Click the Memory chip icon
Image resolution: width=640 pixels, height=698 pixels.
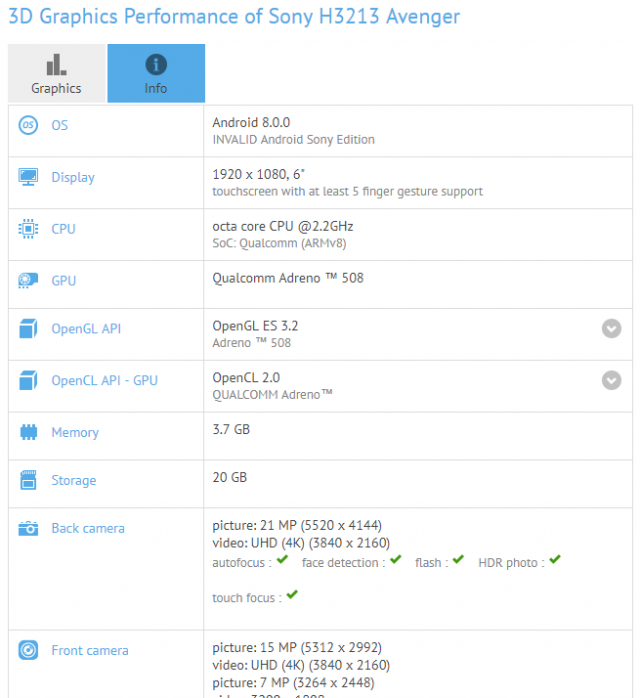[x=28, y=432]
